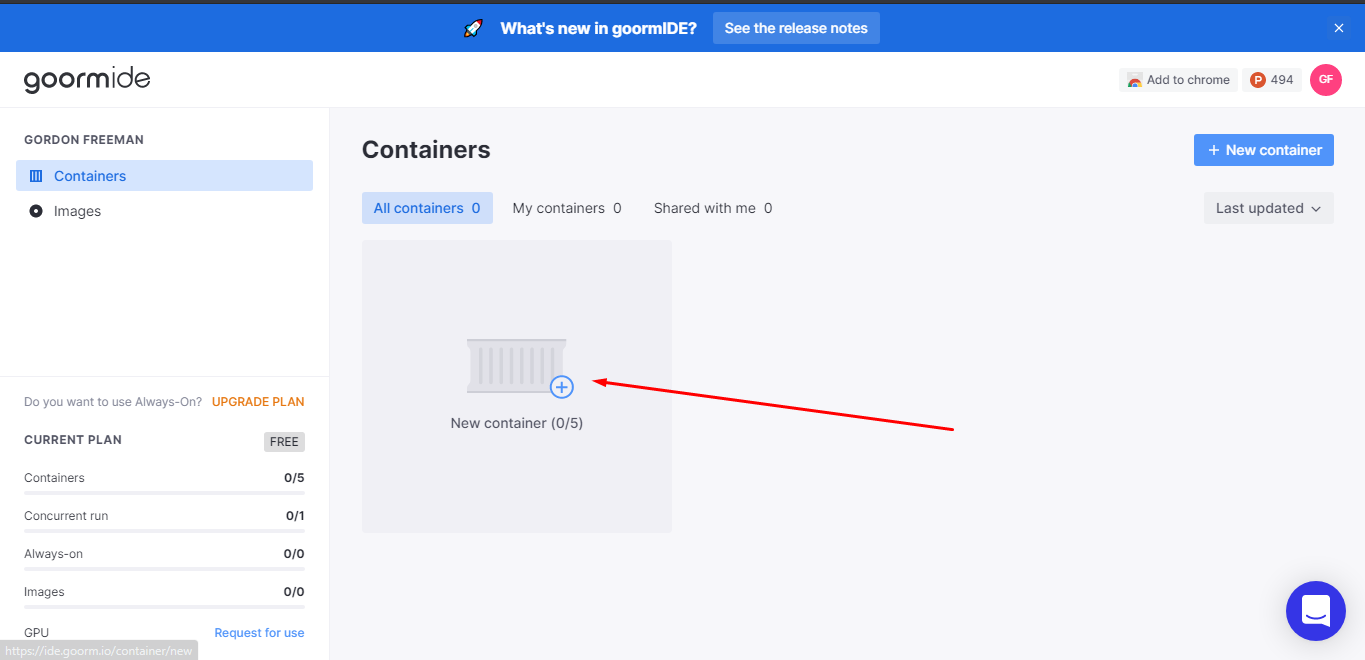1365x660 pixels.
Task: Click Request for use GPU link
Action: [259, 633]
